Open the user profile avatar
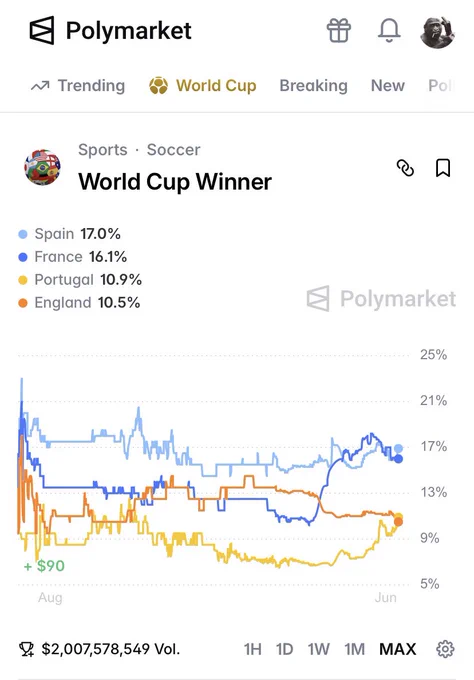 437,32
